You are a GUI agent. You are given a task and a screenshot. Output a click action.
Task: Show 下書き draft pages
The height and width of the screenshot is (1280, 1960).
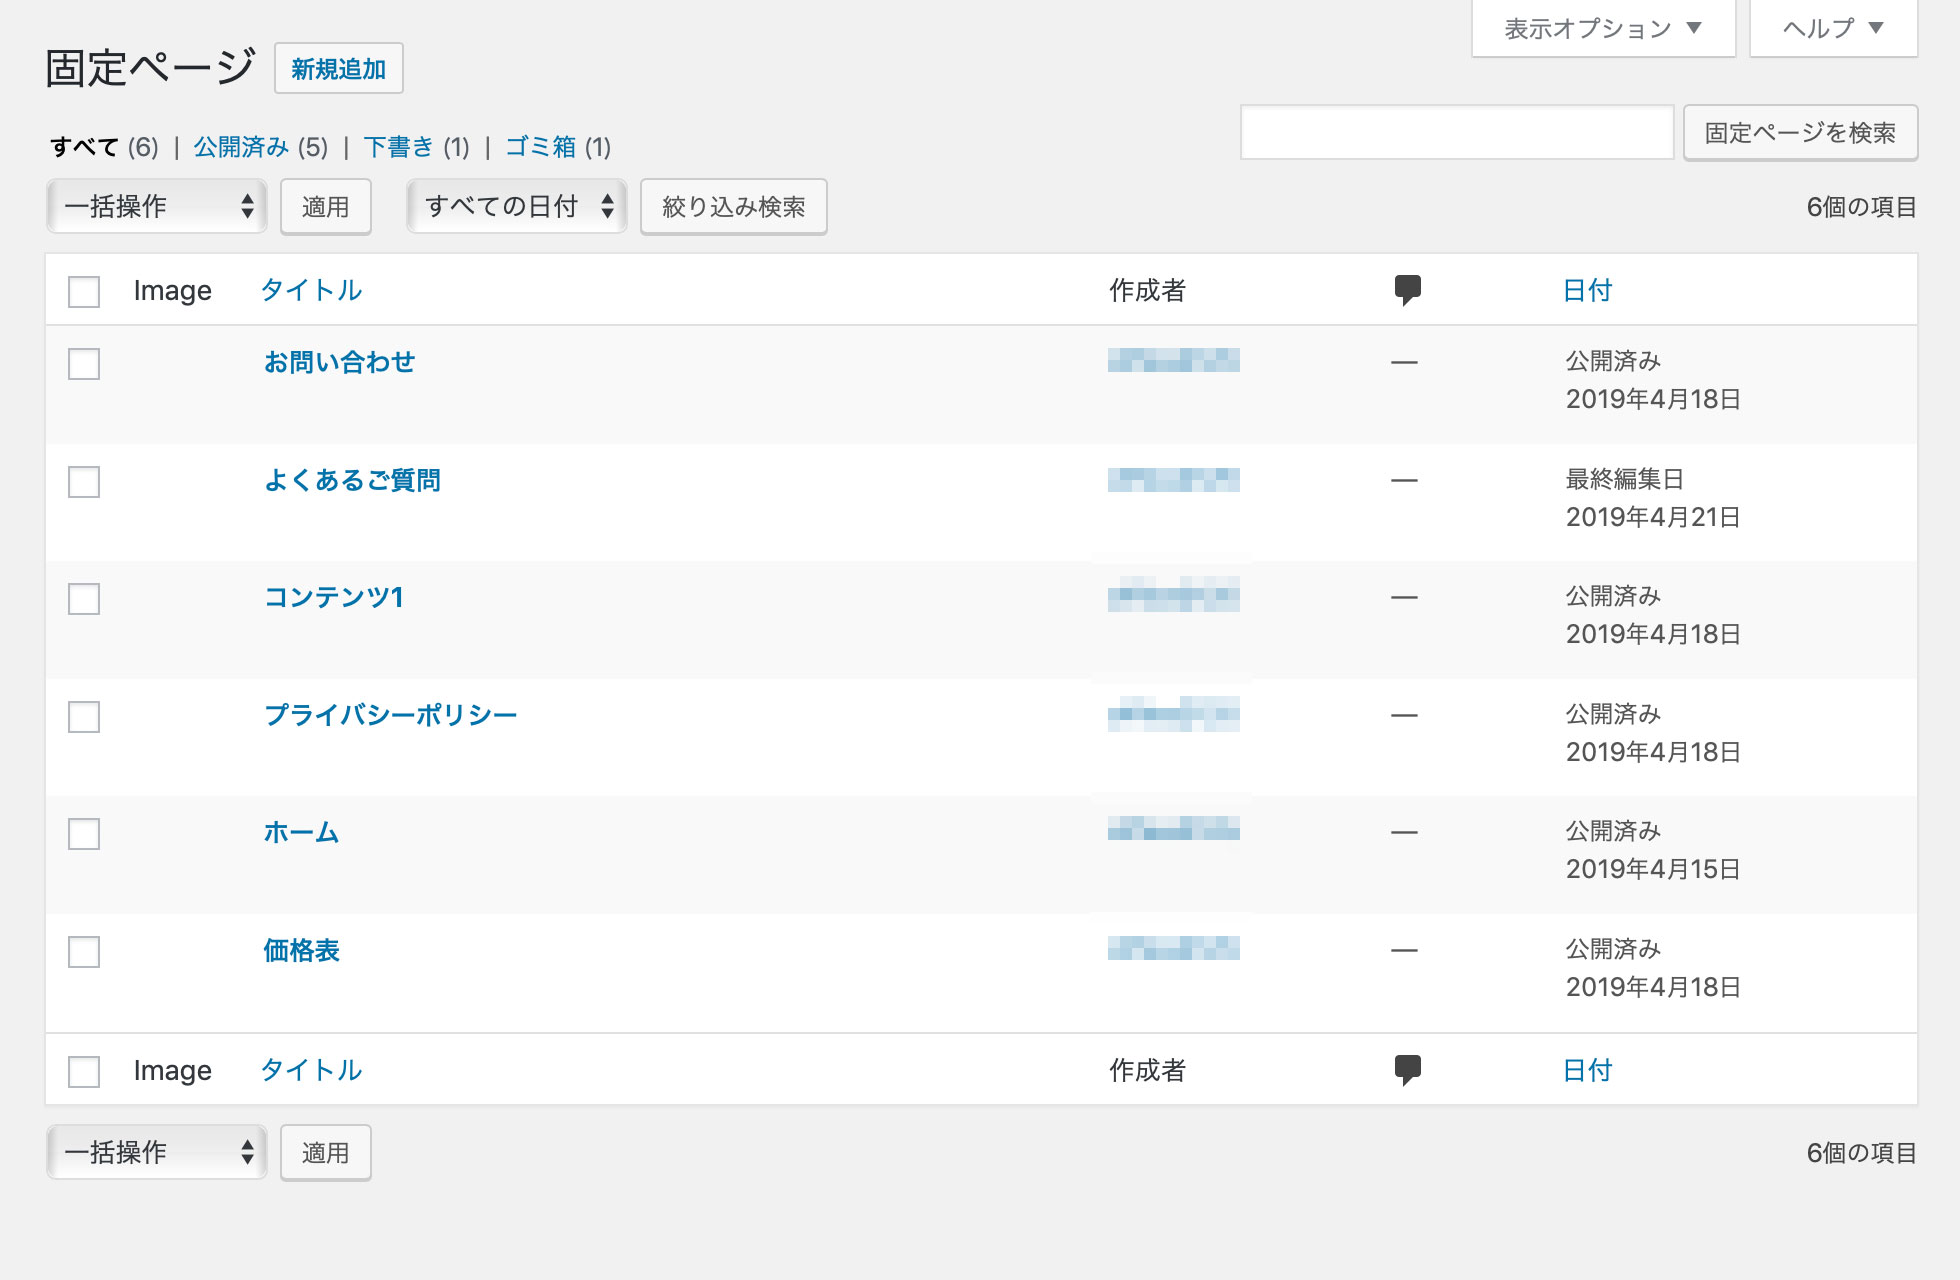point(398,147)
